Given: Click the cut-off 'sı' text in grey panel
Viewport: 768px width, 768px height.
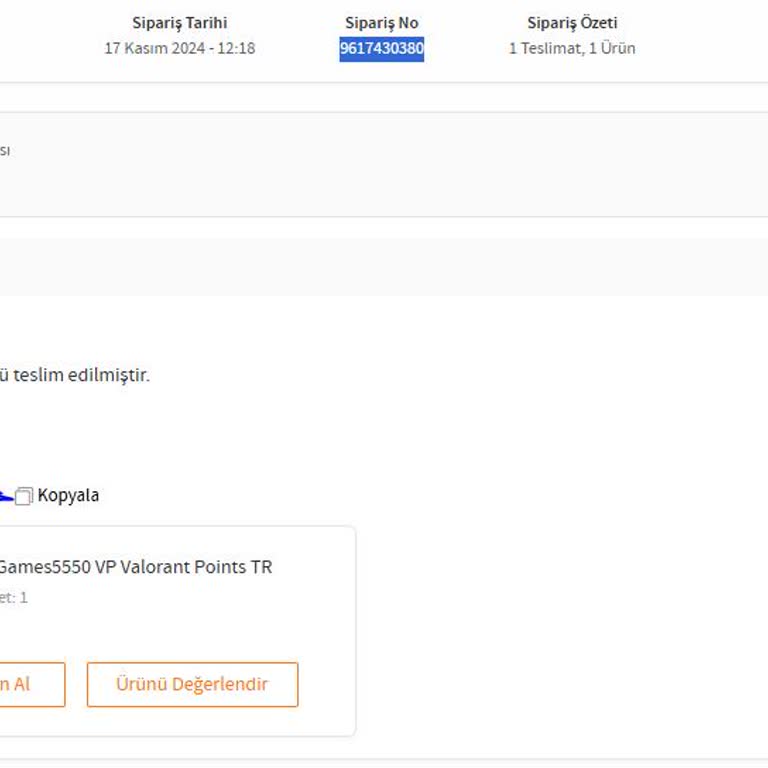Looking at the screenshot, I should 5,151.
